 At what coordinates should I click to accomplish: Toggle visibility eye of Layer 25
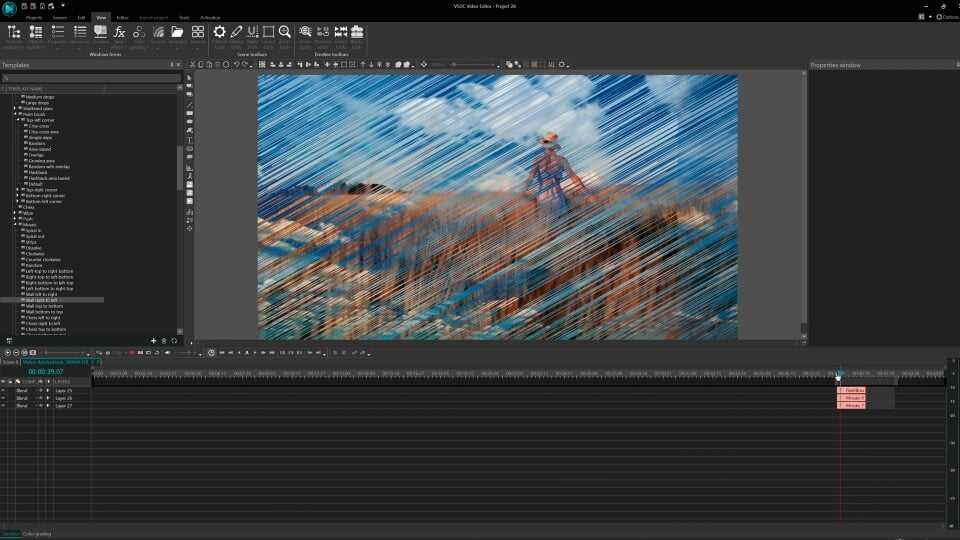click(4, 390)
